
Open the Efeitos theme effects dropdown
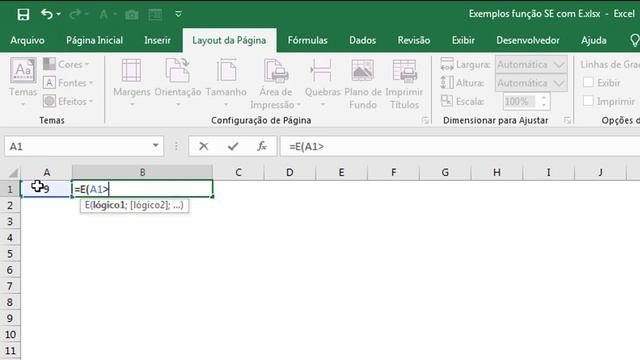68,101
